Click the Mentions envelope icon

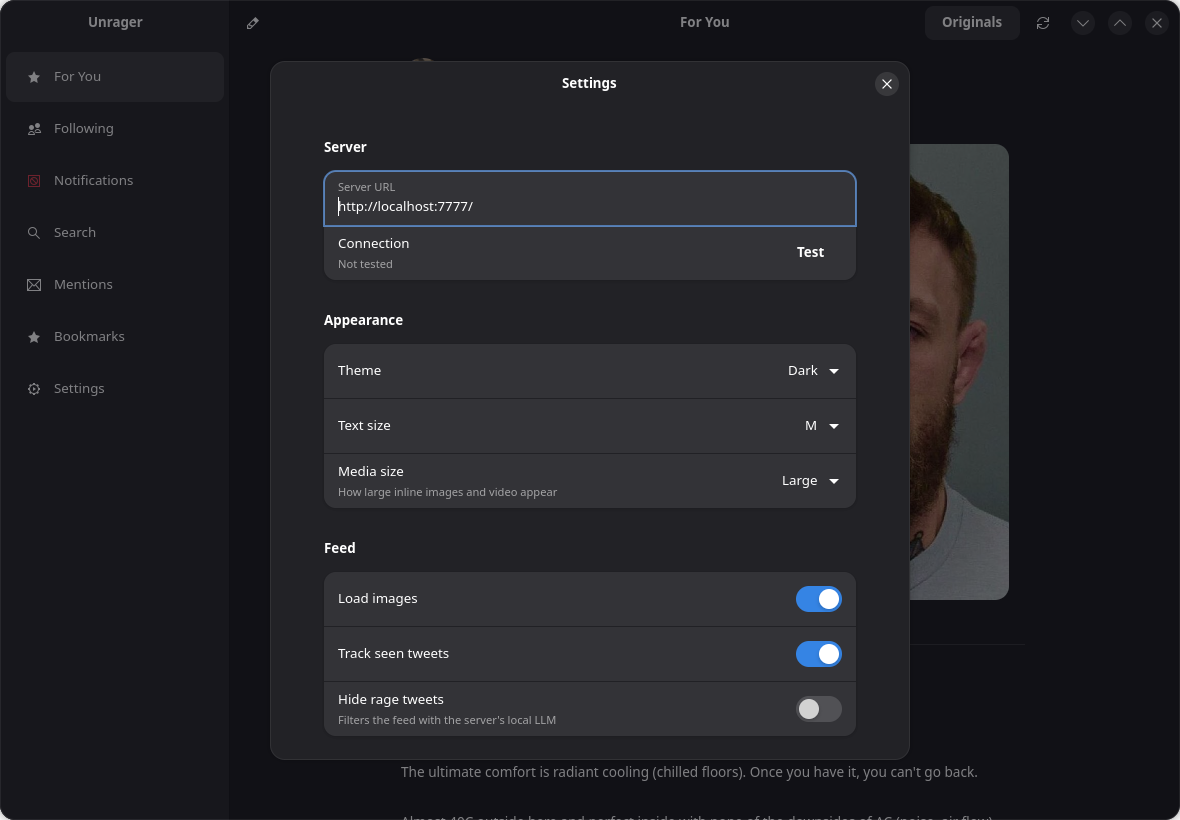(x=34, y=284)
